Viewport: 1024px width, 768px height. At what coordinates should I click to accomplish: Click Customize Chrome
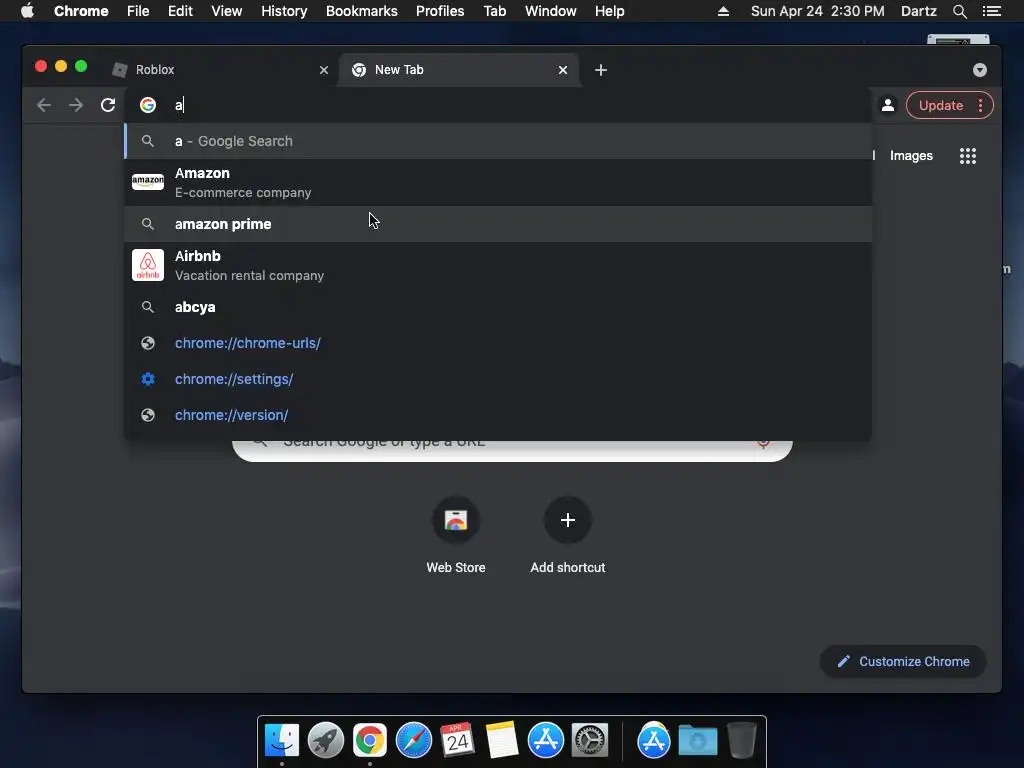pyautogui.click(x=903, y=662)
